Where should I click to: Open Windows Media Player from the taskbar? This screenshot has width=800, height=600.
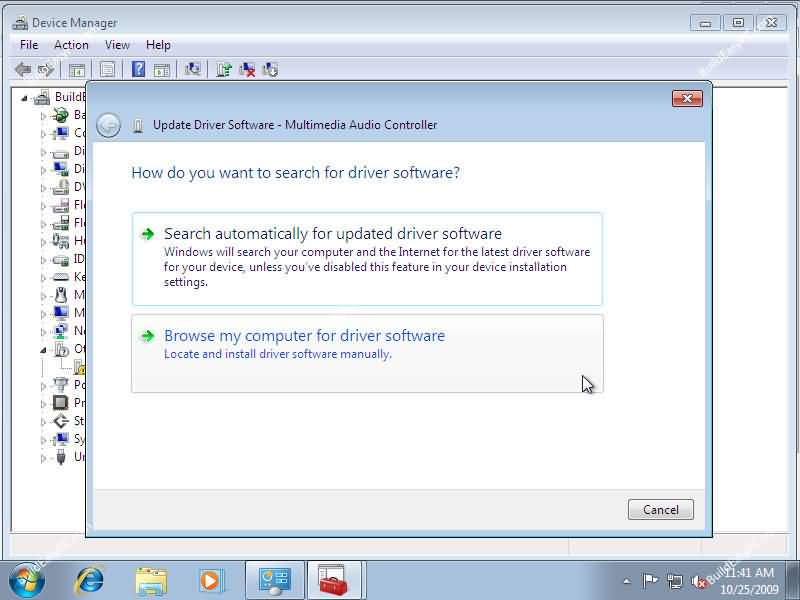coord(211,581)
